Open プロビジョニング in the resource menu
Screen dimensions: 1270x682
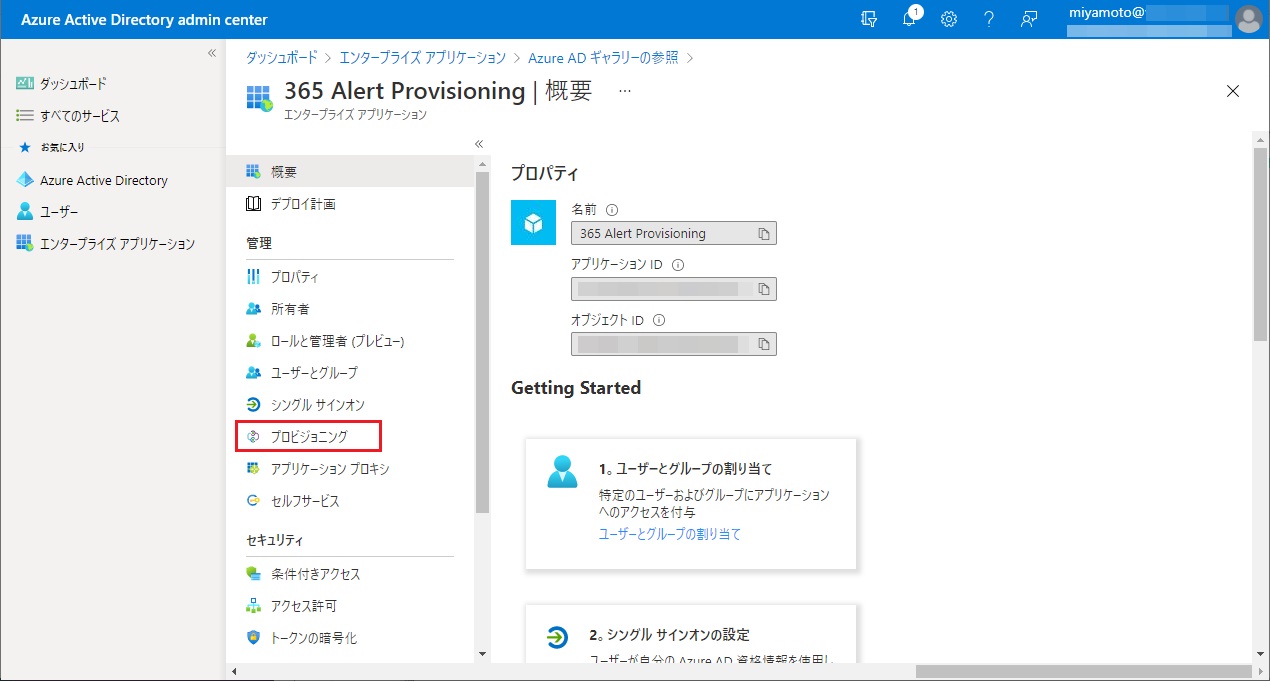pyautogui.click(x=308, y=437)
